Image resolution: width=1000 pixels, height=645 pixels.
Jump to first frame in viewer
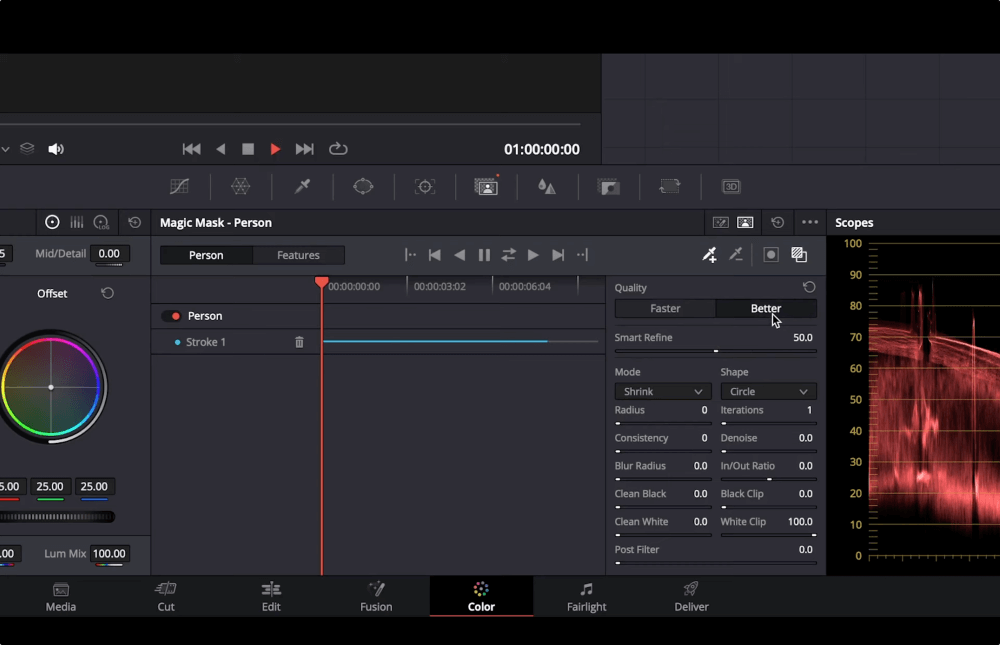[x=191, y=149]
